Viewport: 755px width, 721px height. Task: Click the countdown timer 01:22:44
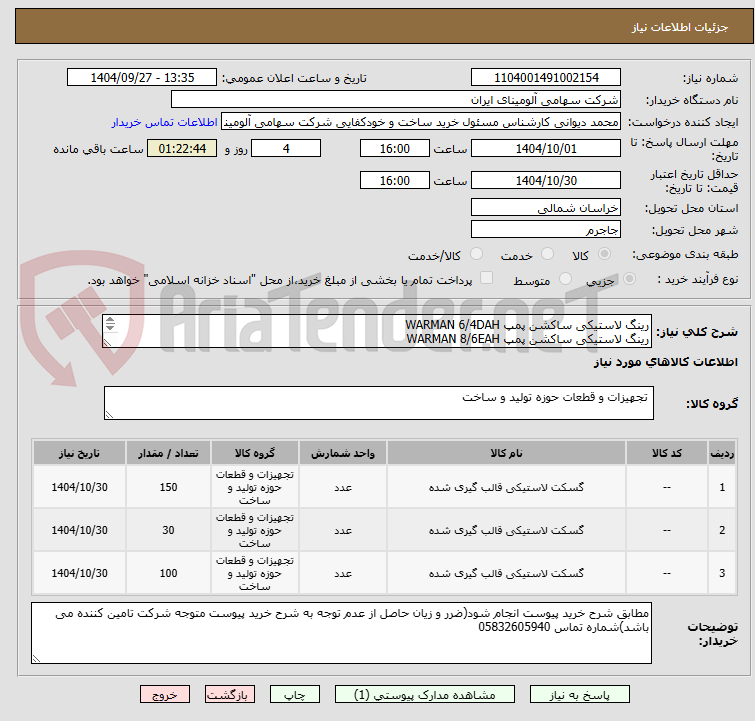click(x=182, y=148)
